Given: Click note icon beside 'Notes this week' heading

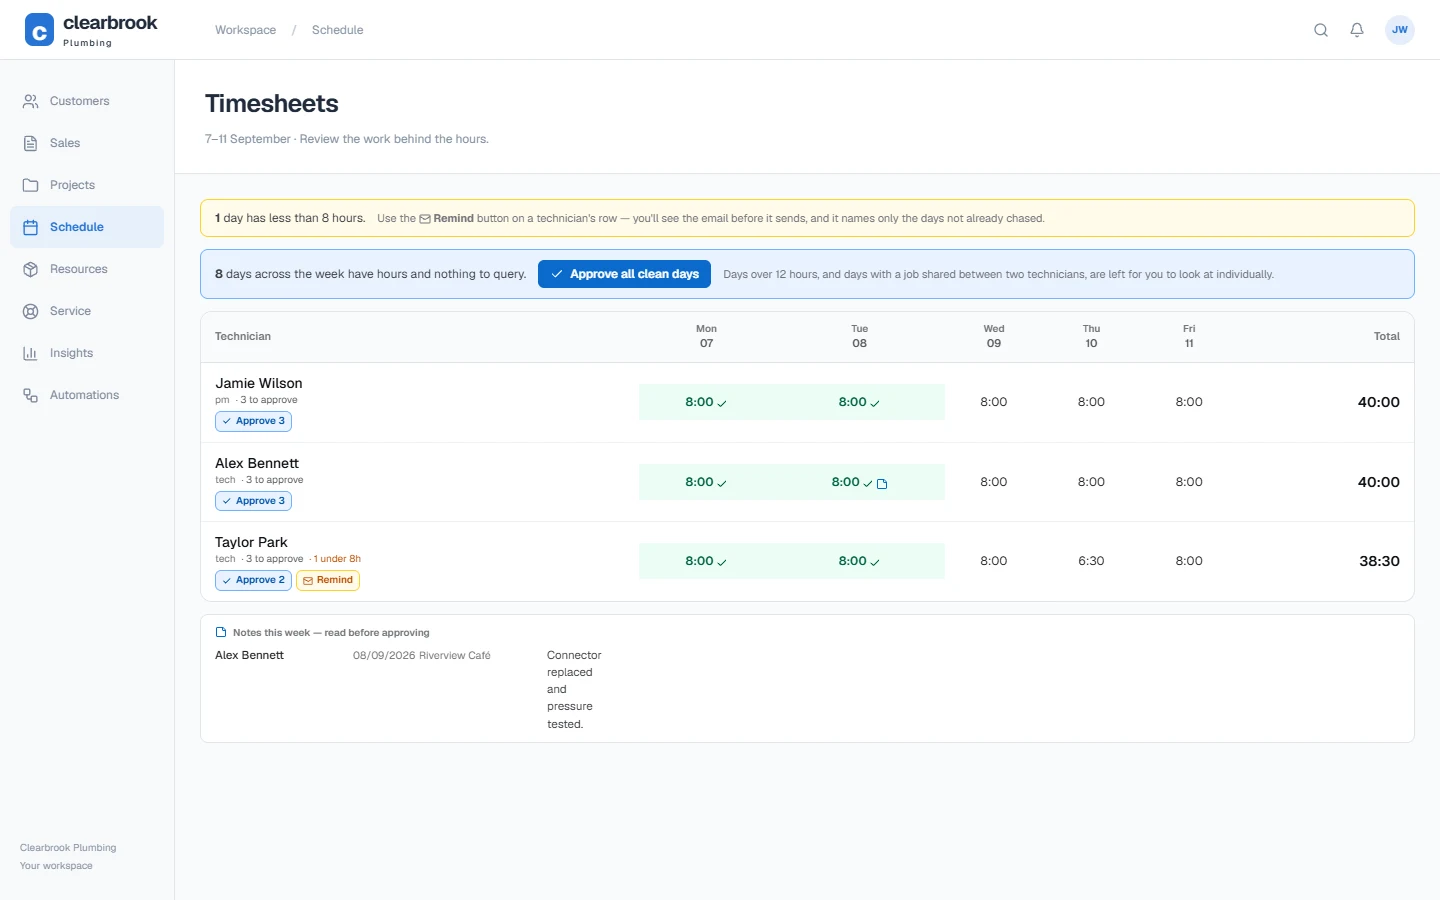Looking at the screenshot, I should coord(221,632).
